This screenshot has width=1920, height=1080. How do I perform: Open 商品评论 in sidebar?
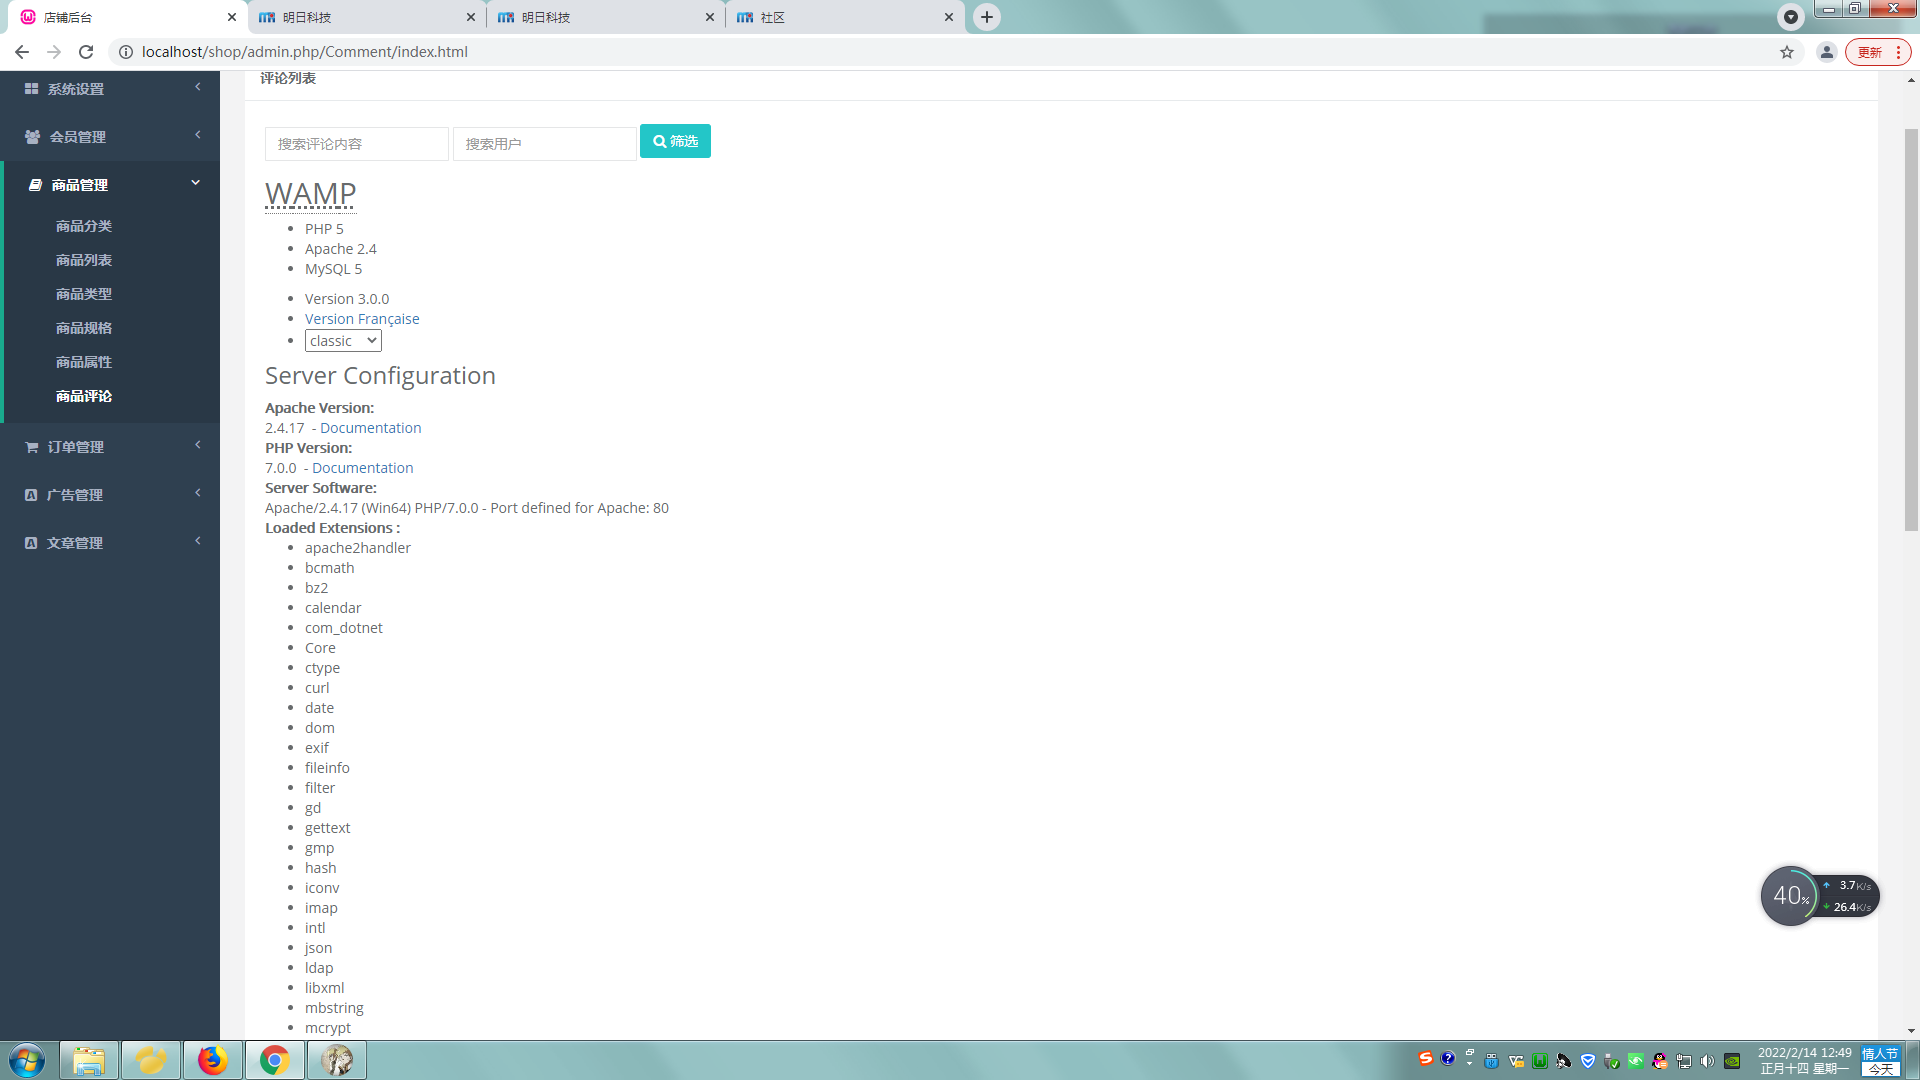point(84,396)
